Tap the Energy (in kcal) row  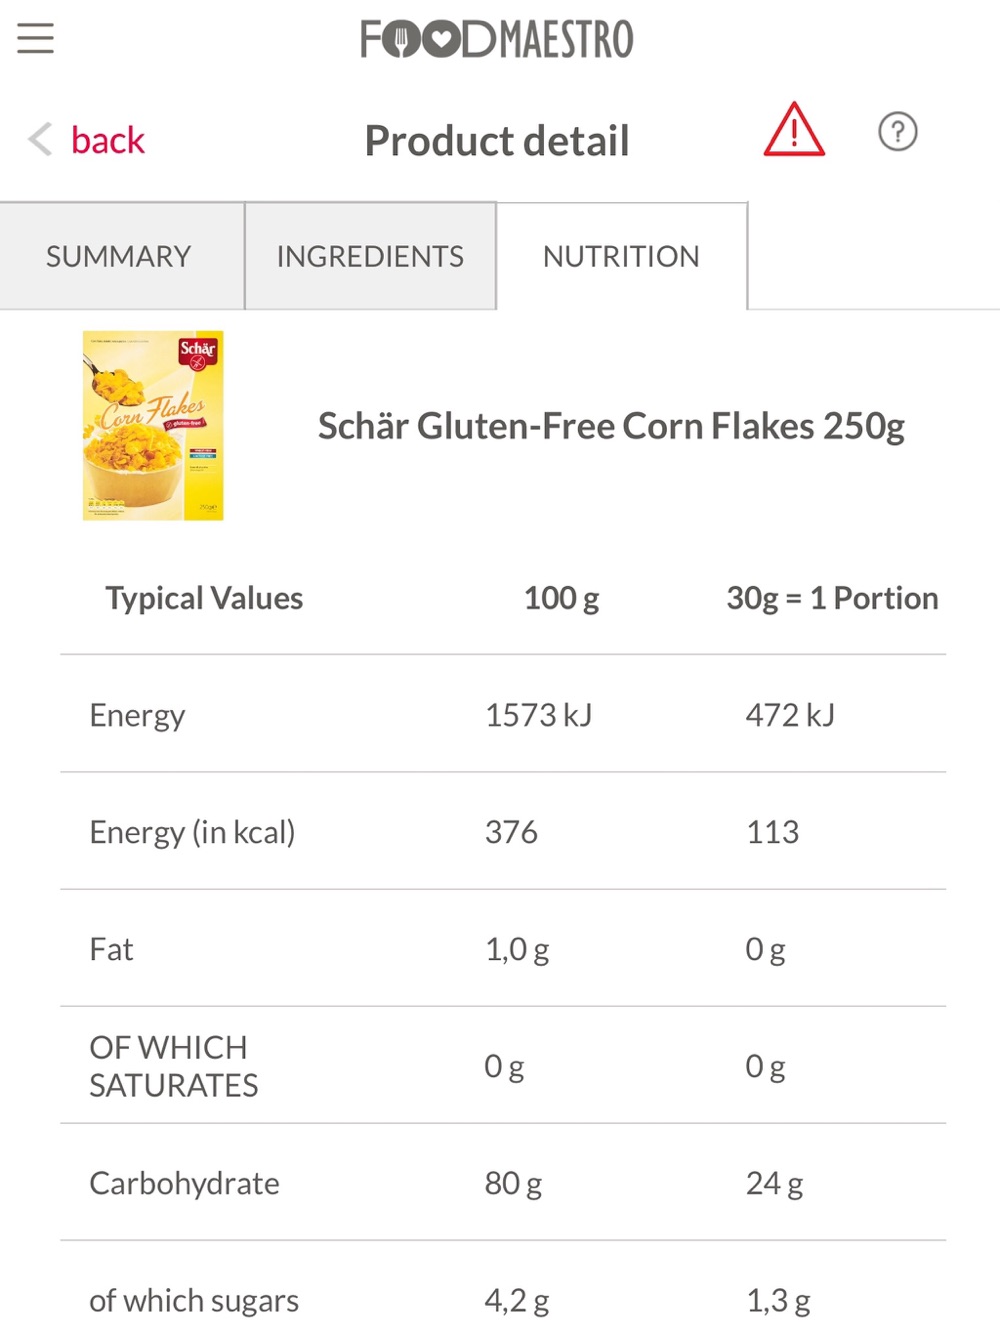pyautogui.click(x=503, y=832)
